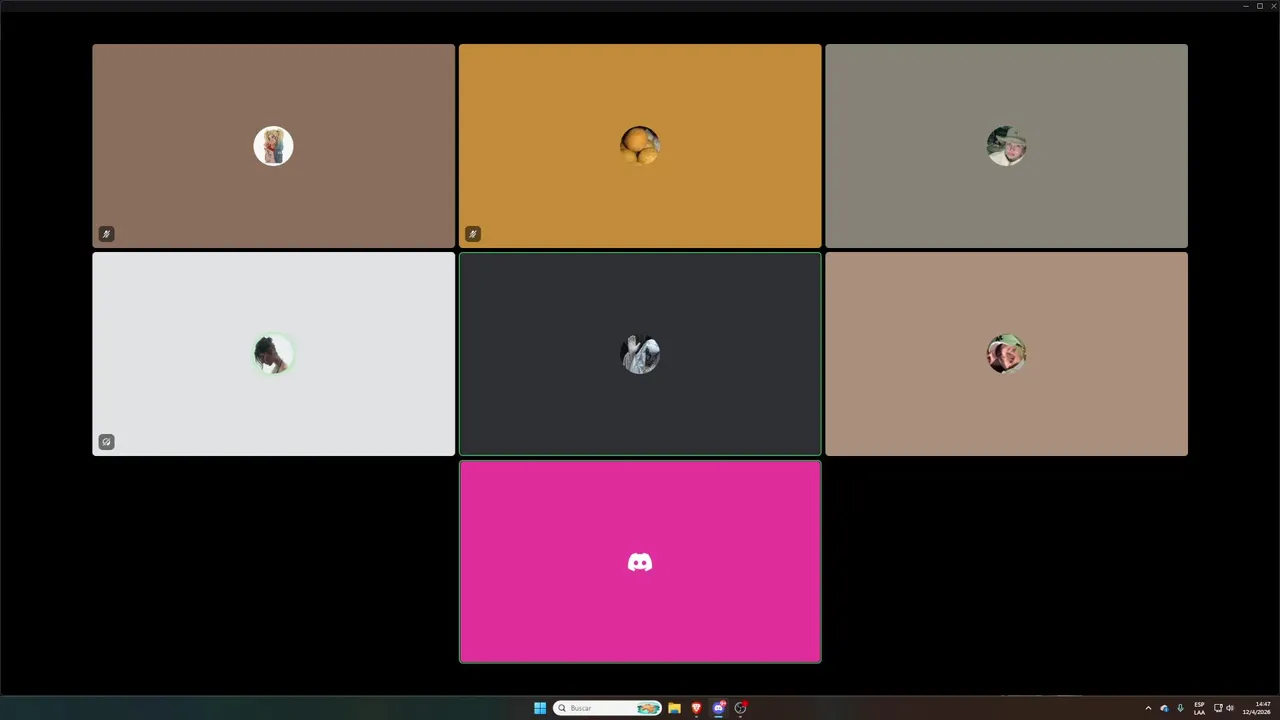Click the white Discord logo avatar
1280x720 pixels.
[x=640, y=562]
